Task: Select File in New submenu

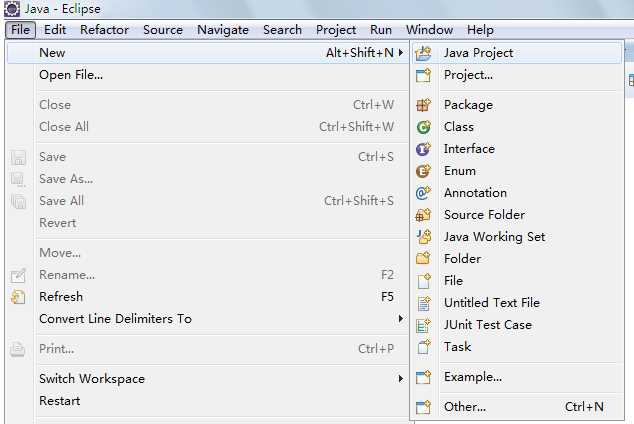Action: tap(517, 281)
